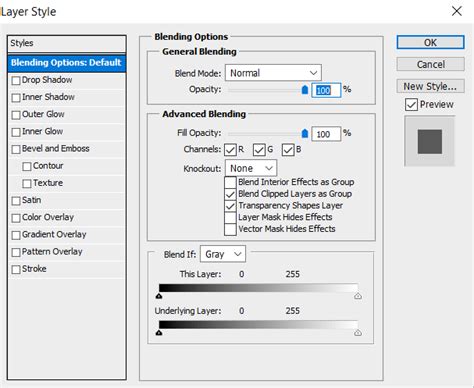Viewport: 474px width, 388px height.
Task: Enable the Outer Glow checkbox
Action: click(16, 115)
